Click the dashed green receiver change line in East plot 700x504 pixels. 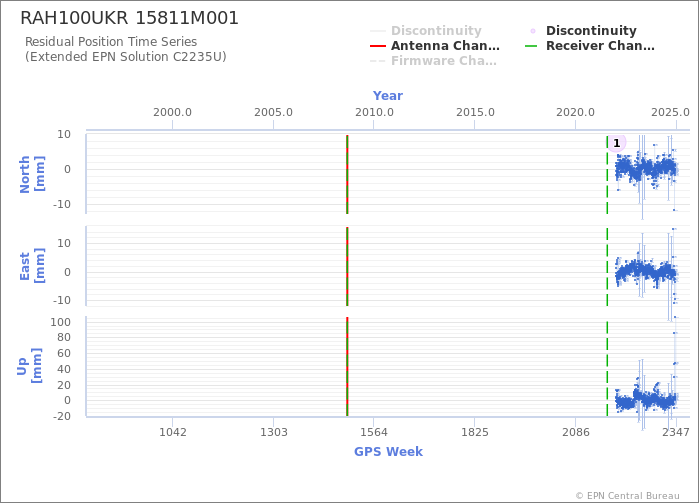[607, 267]
